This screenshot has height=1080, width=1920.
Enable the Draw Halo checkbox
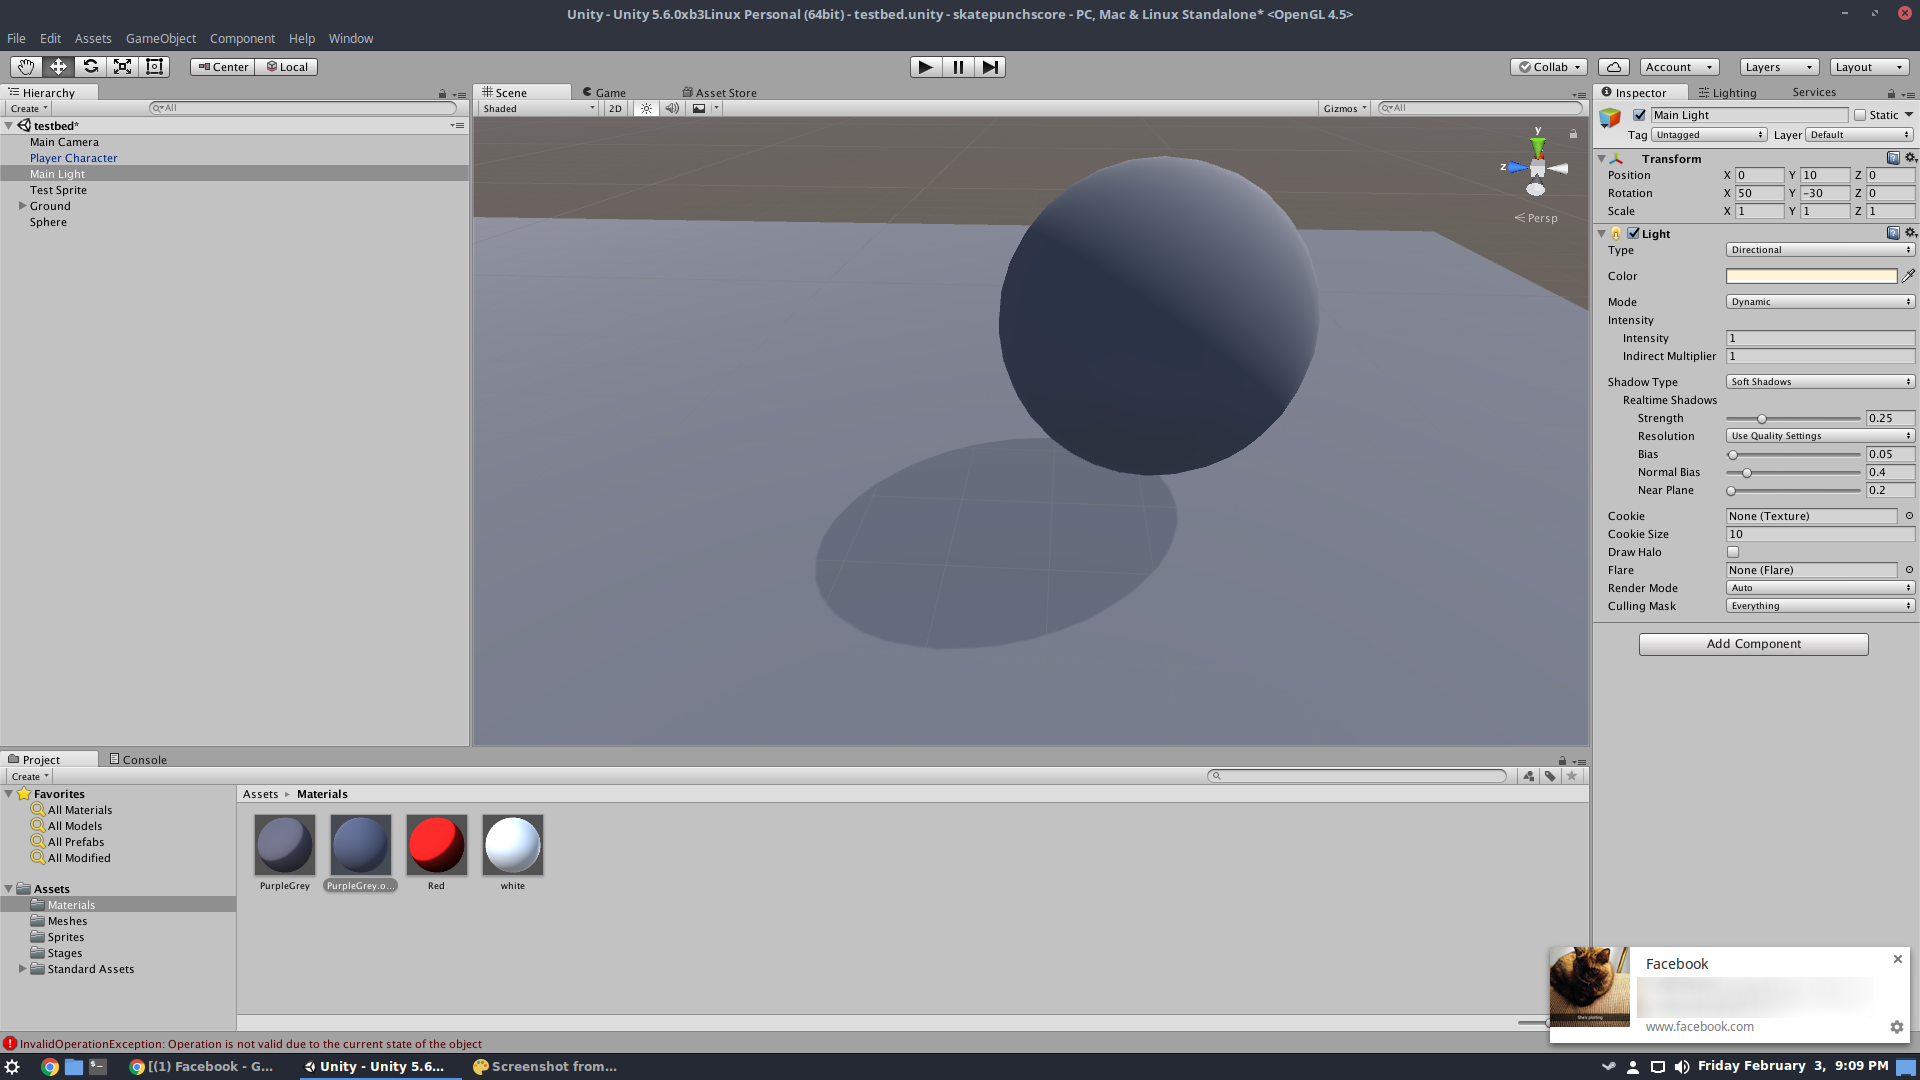1733,552
